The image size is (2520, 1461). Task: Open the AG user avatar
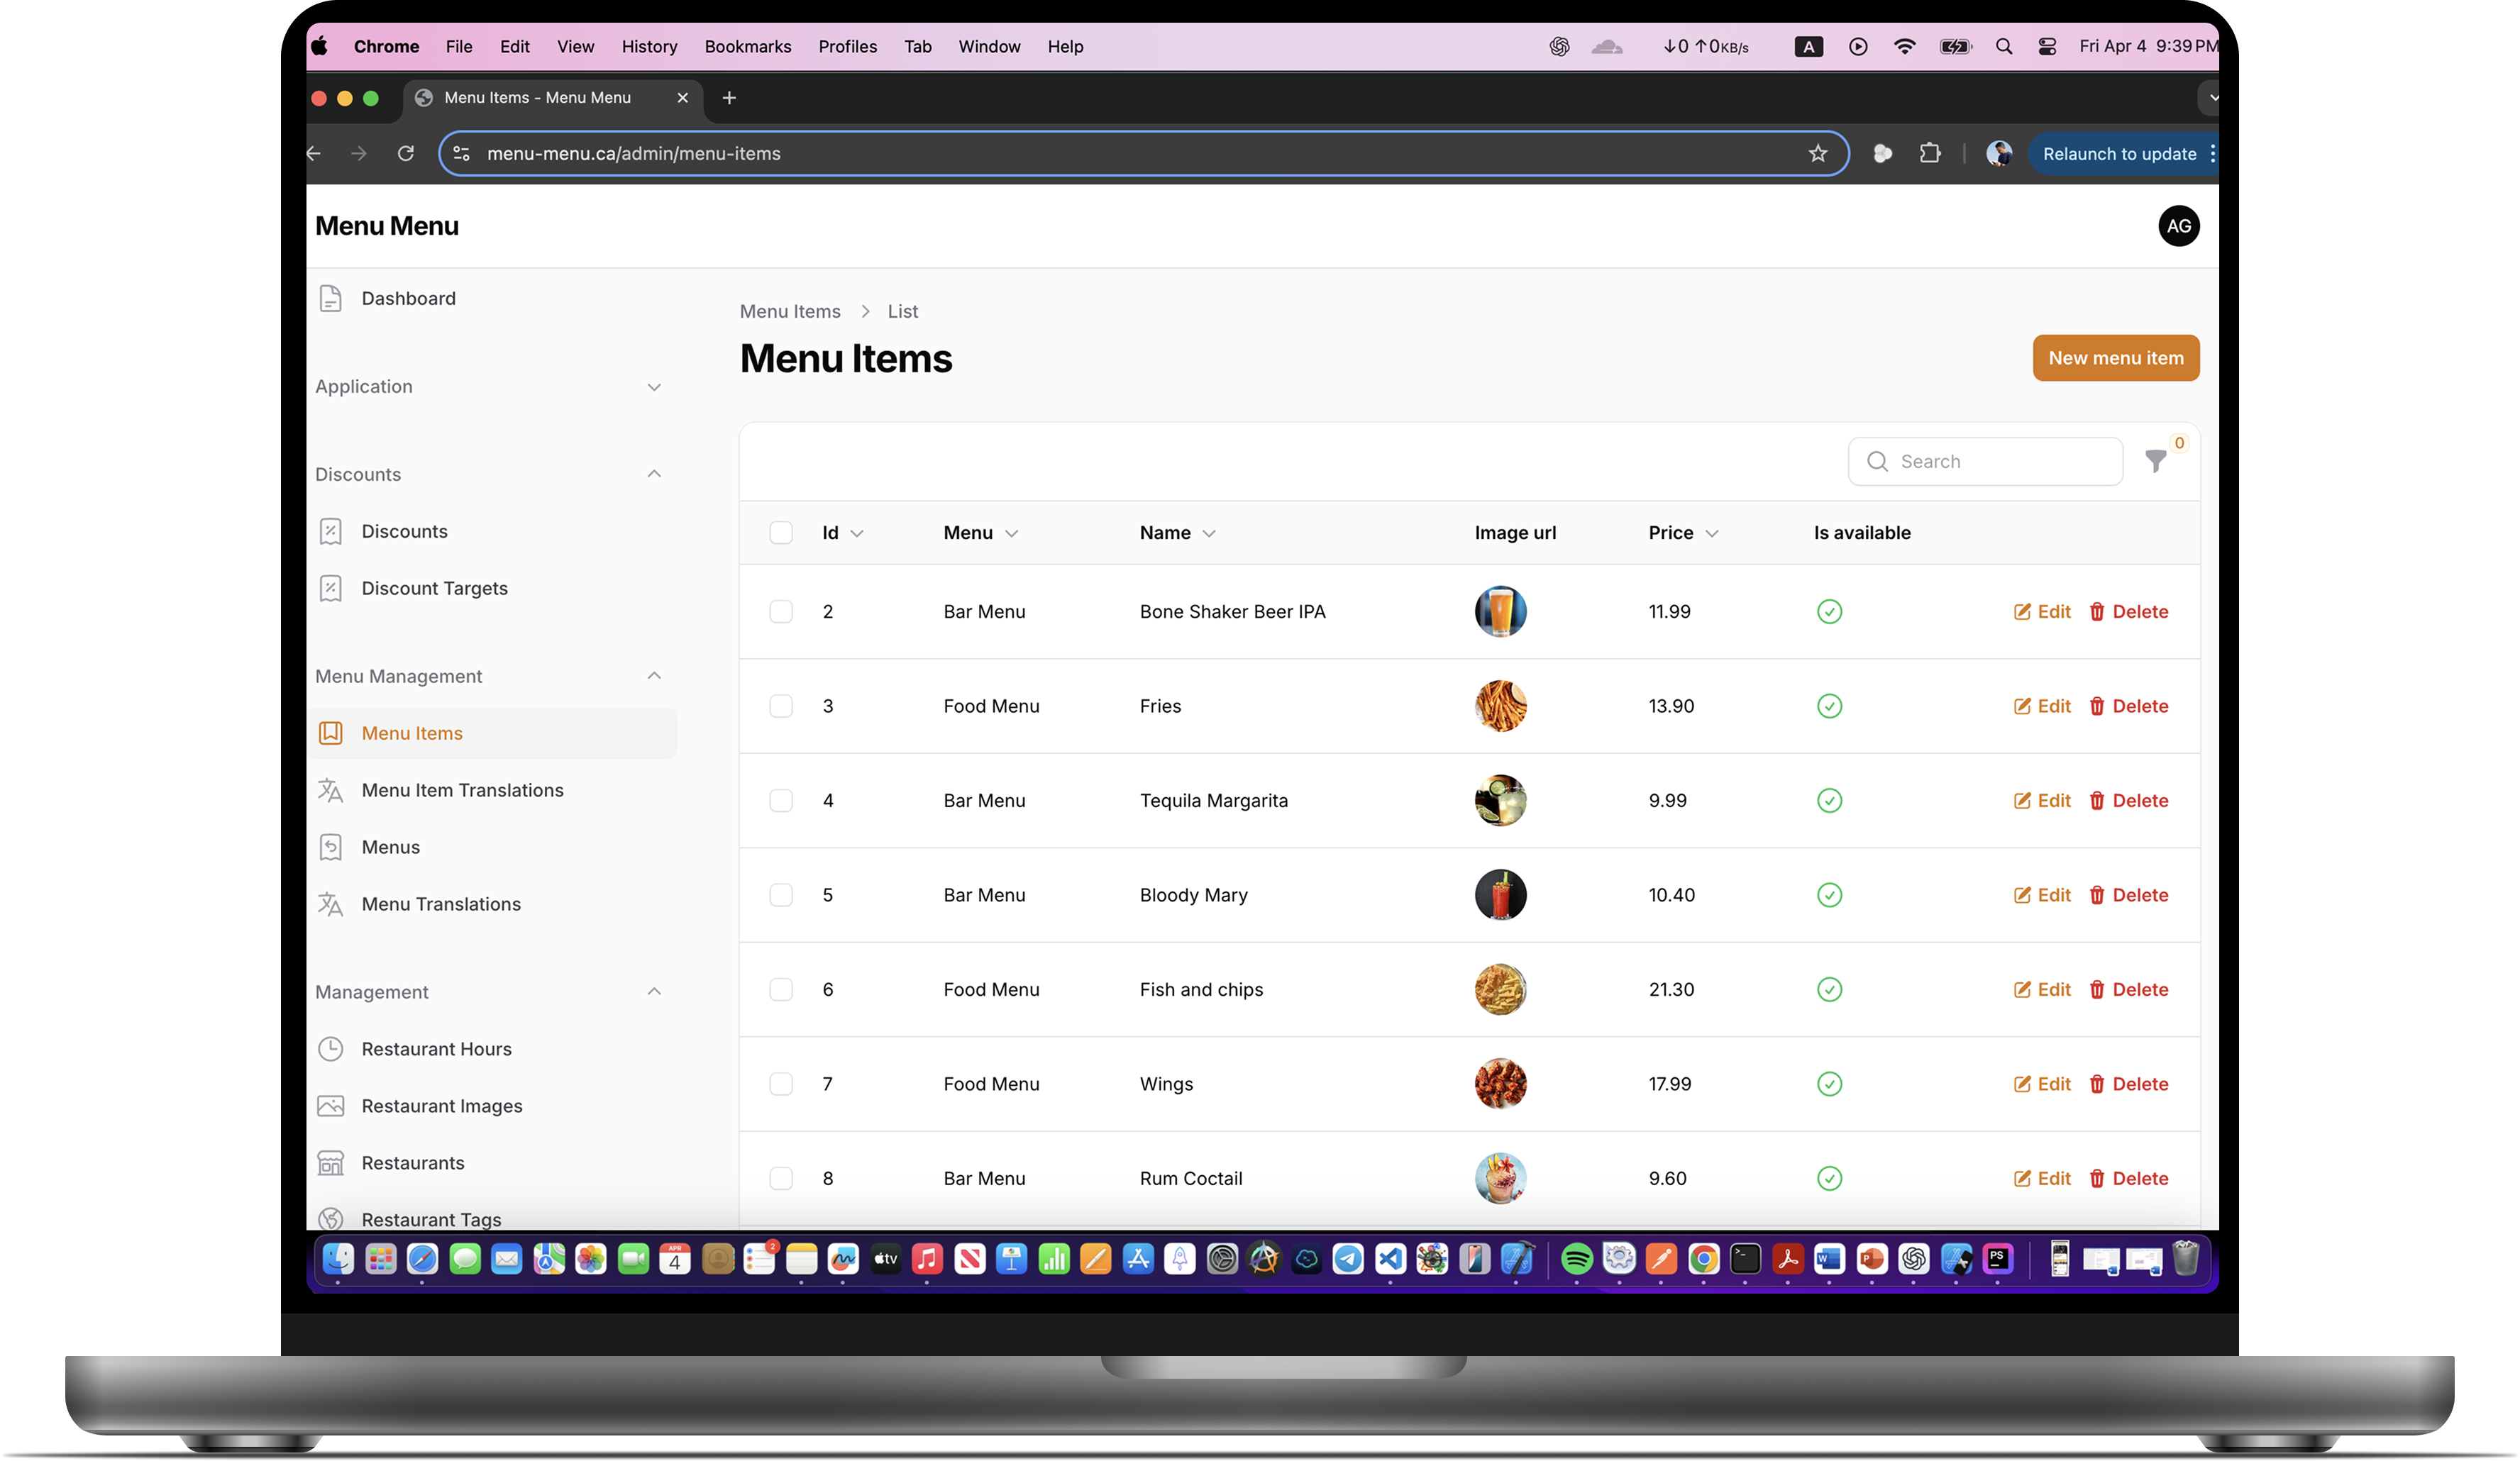coord(2178,226)
